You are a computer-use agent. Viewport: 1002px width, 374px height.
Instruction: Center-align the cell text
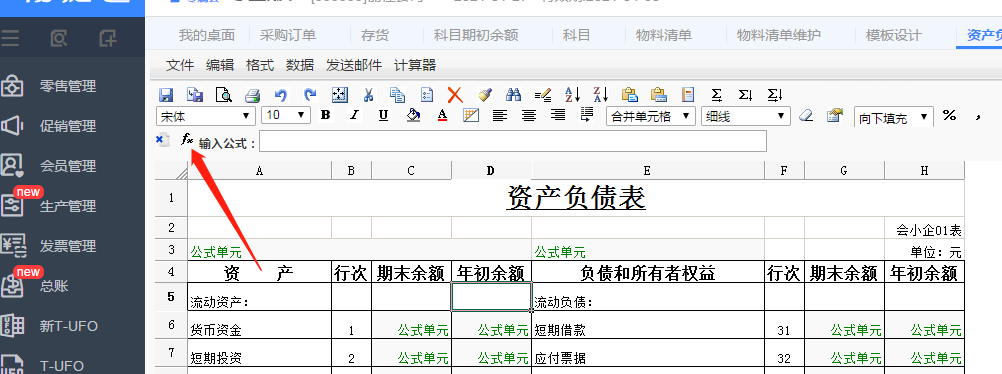528,116
